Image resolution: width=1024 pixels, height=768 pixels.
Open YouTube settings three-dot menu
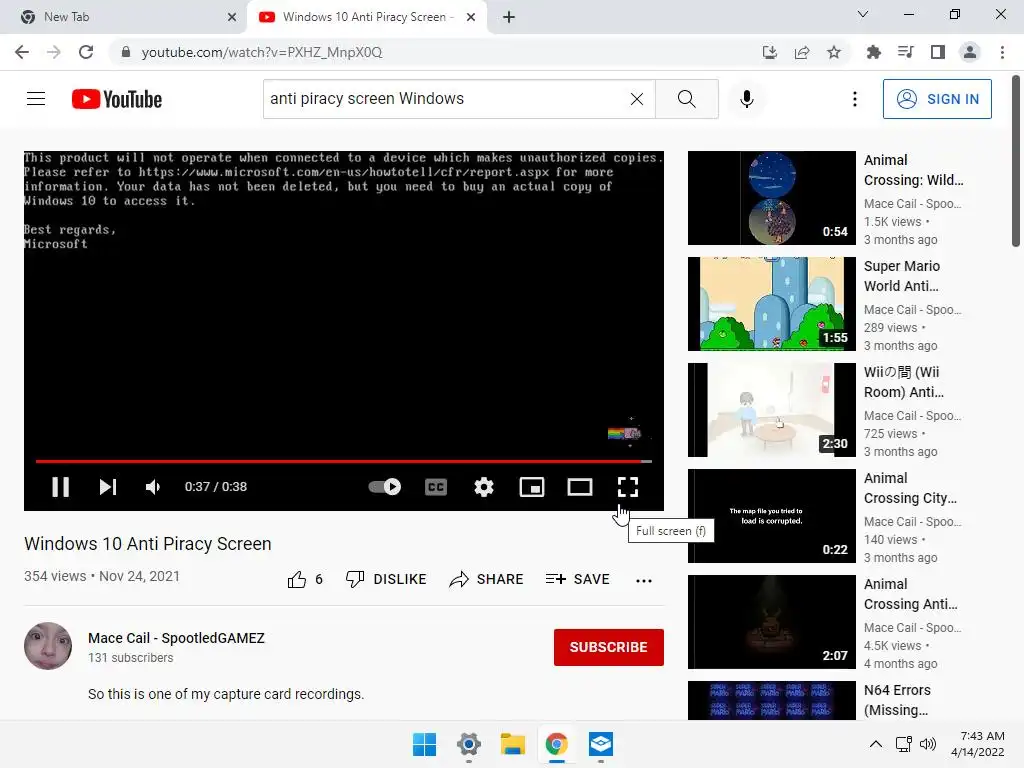pos(854,99)
